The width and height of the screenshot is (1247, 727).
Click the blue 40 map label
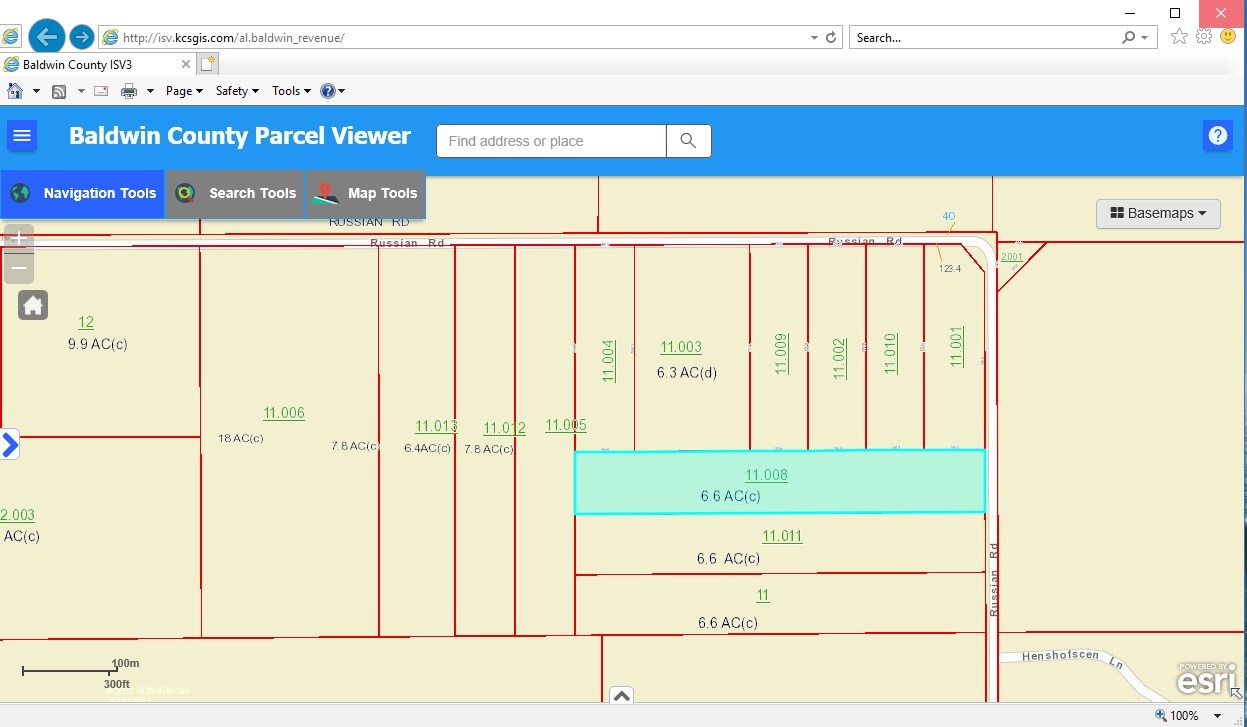(949, 216)
